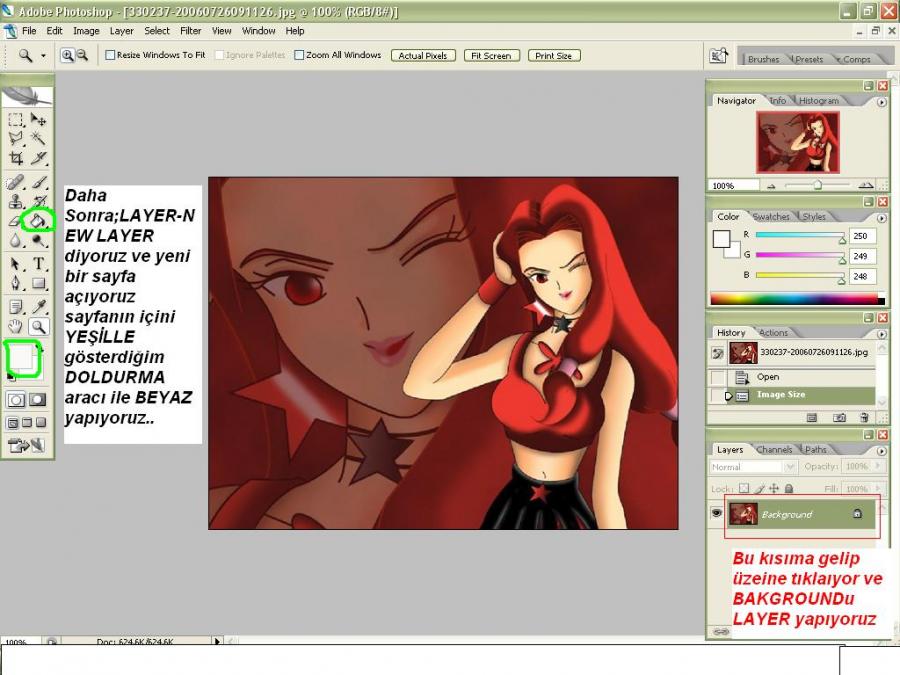Open the Layers panel options menu arrow
The image size is (900, 675).
(x=882, y=450)
